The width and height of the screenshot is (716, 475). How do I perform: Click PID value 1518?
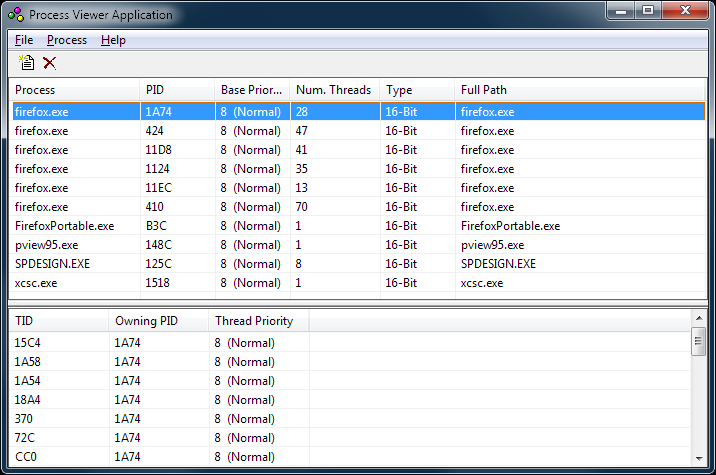[x=158, y=283]
